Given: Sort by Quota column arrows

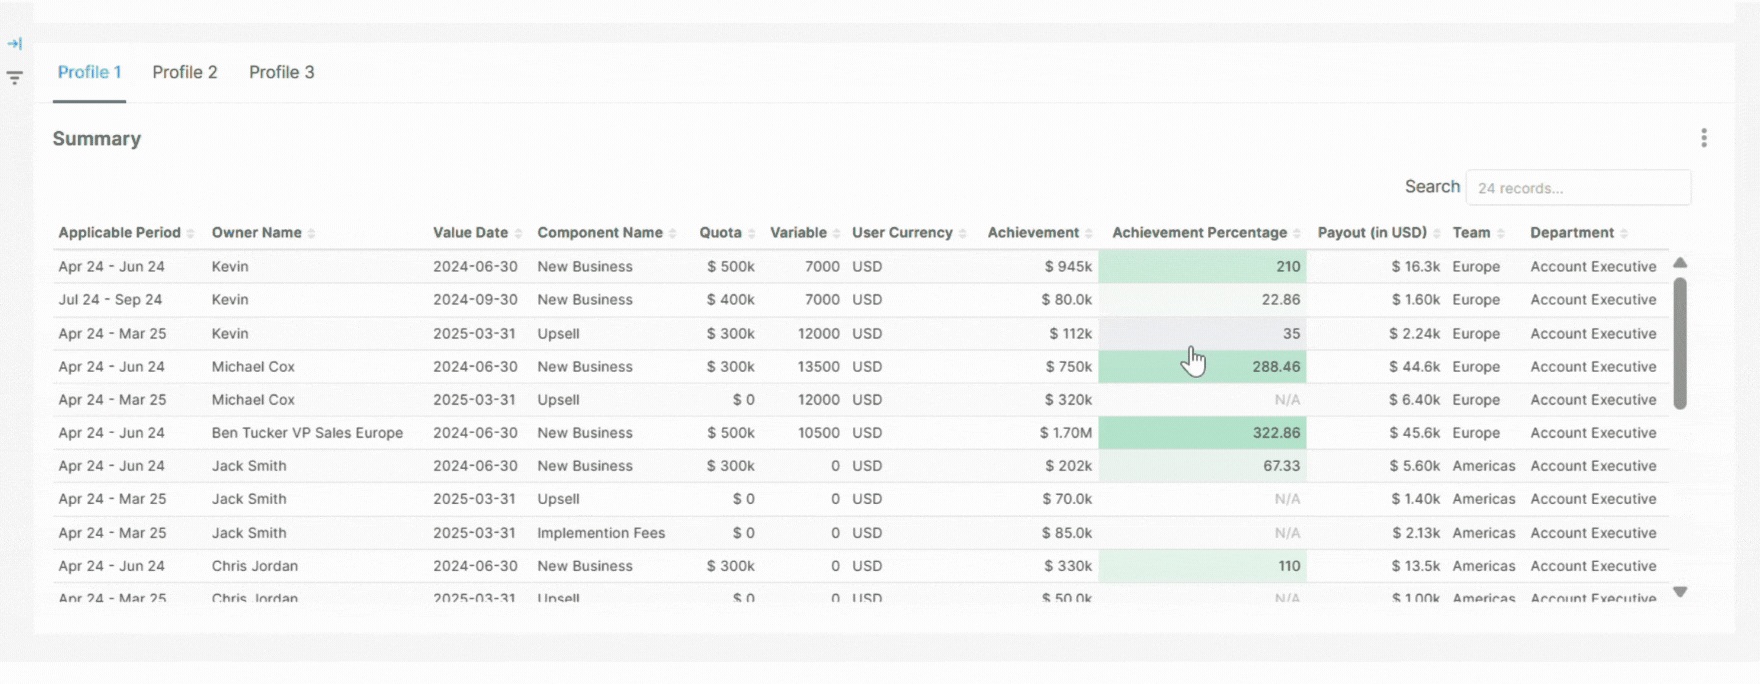Looking at the screenshot, I should 751,233.
